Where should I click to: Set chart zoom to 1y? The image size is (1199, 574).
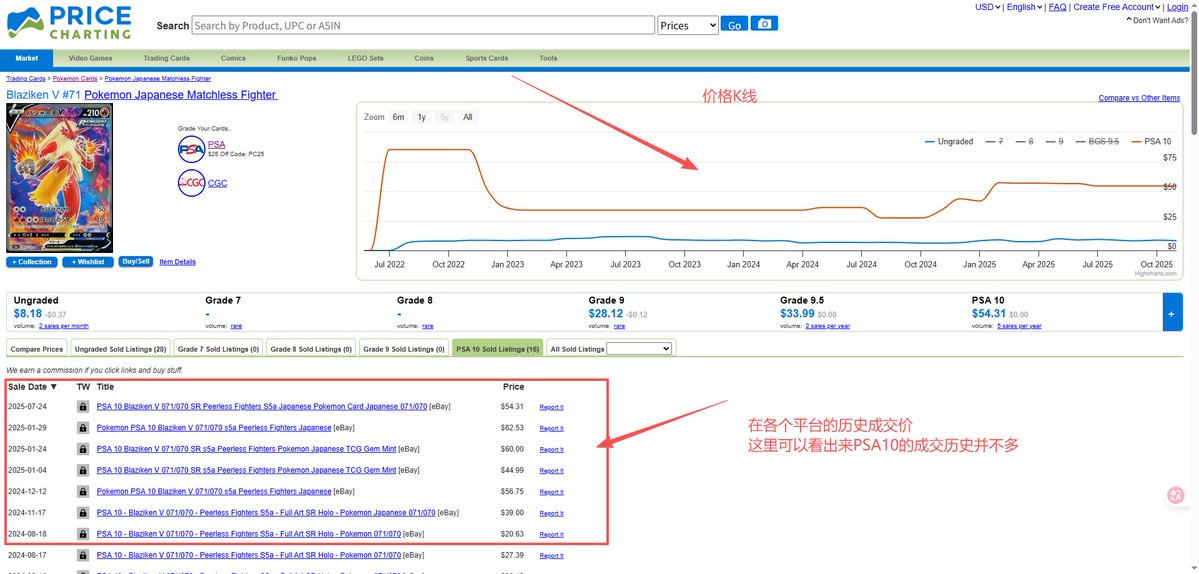421,117
